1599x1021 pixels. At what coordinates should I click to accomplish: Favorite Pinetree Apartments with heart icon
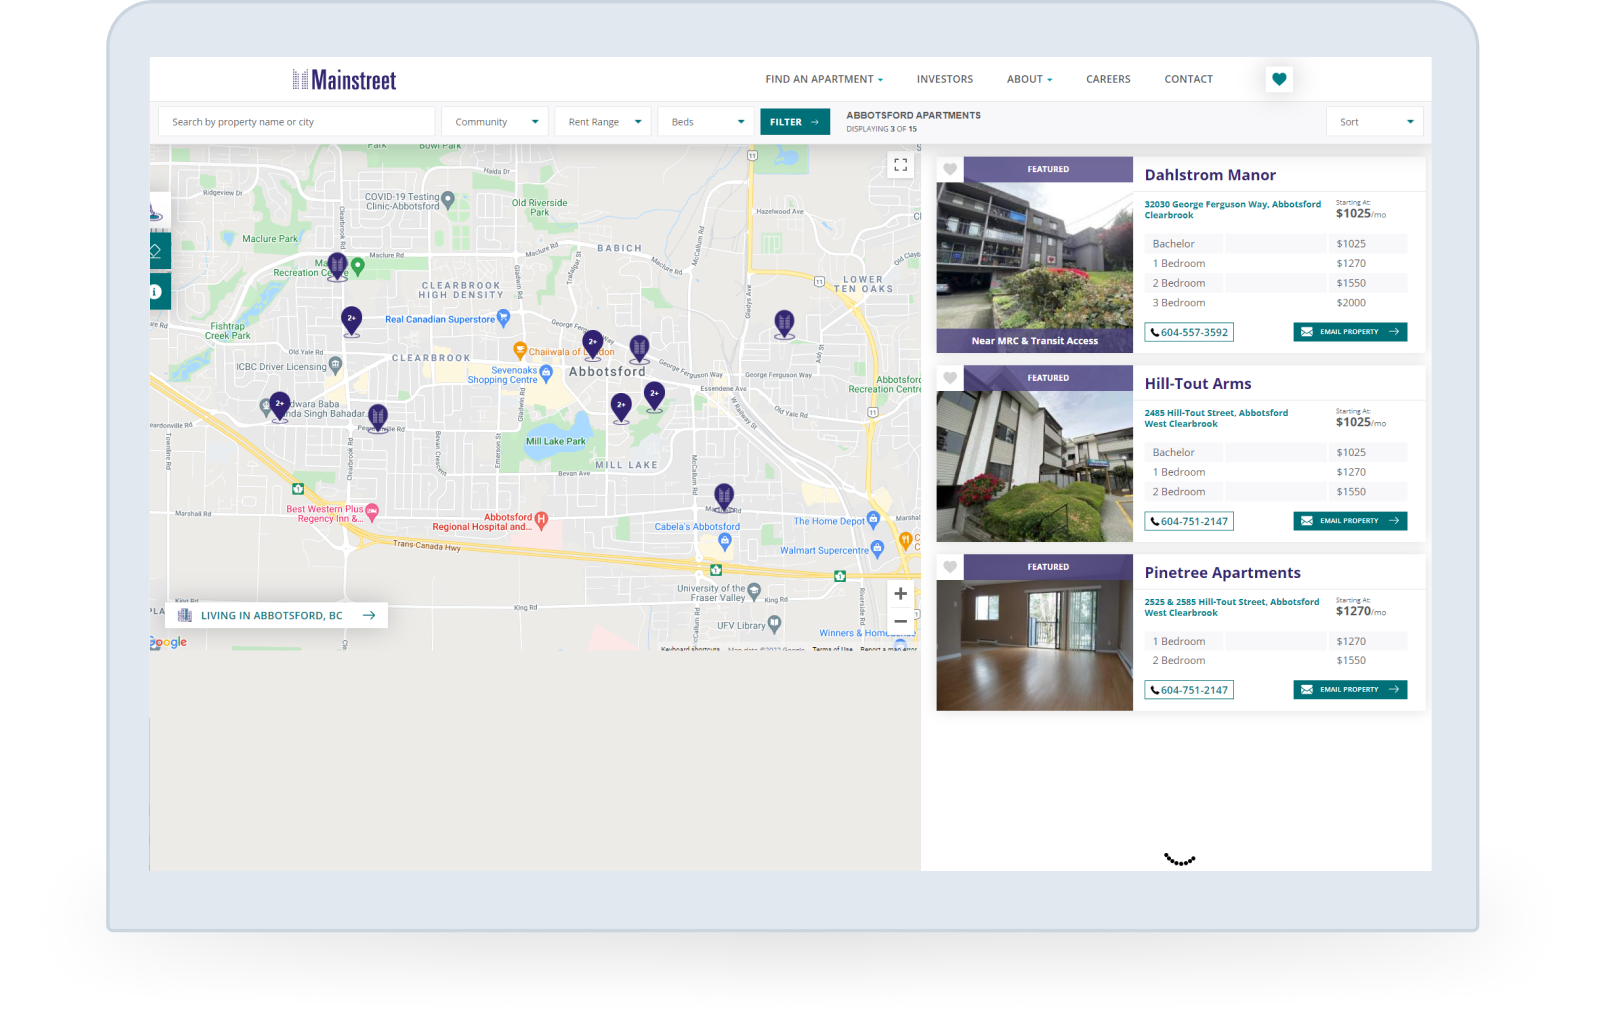950,567
